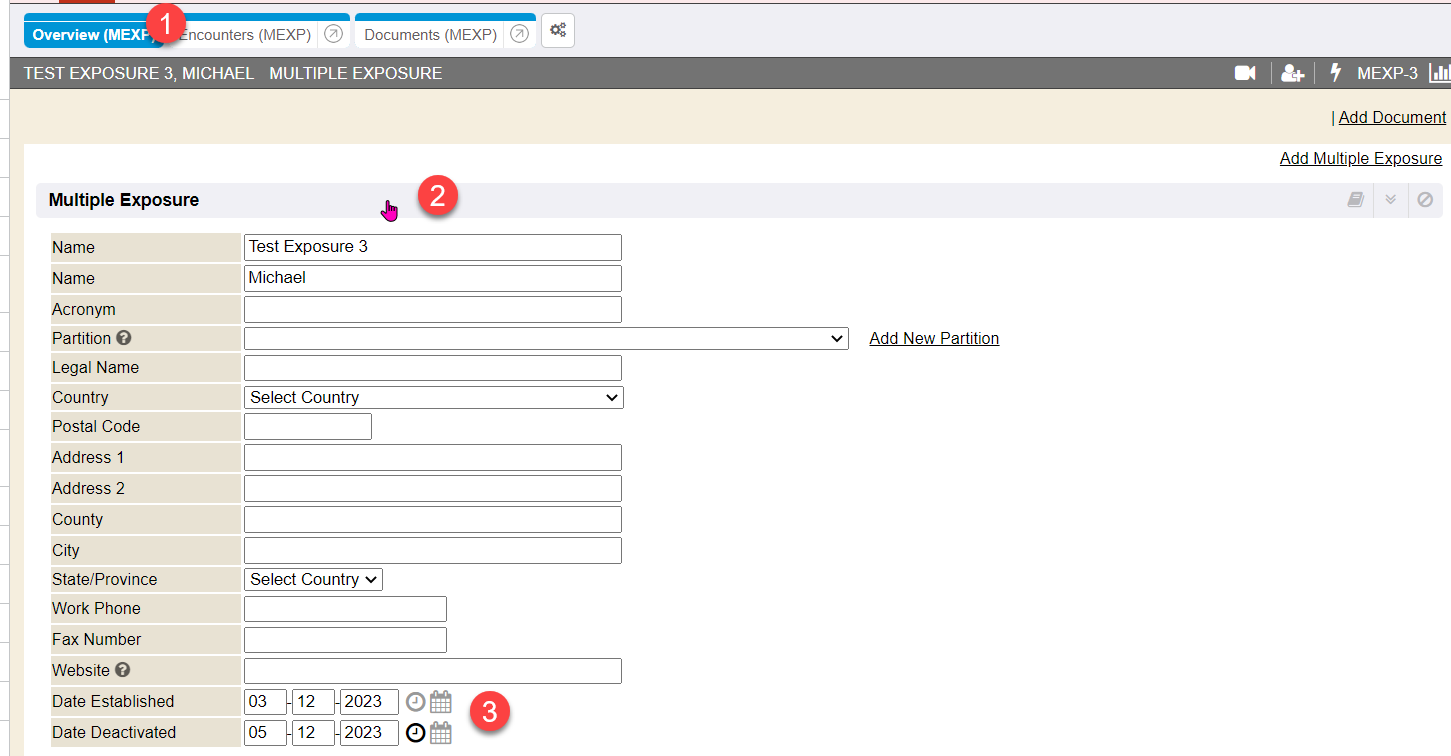The height and width of the screenshot is (756, 1451).
Task: Click the video camera icon in header
Action: (x=1245, y=73)
